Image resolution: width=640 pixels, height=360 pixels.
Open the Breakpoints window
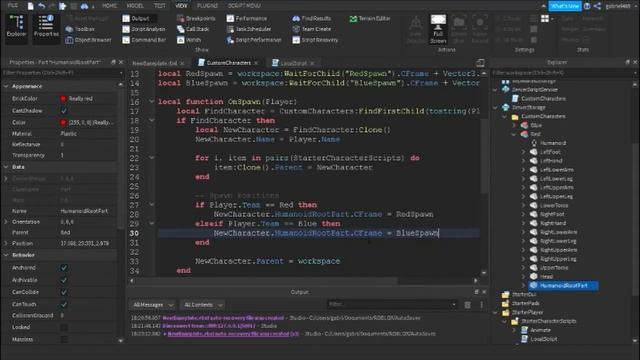pyautogui.click(x=196, y=18)
